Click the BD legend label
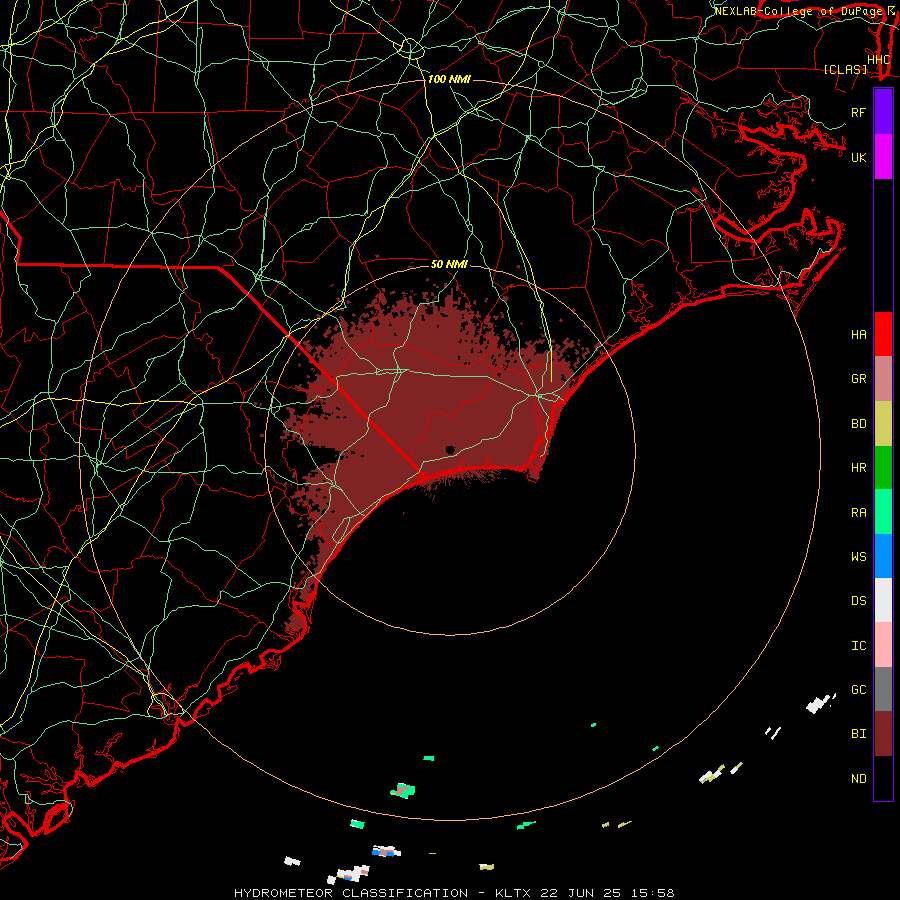The width and height of the screenshot is (900, 900). (859, 424)
